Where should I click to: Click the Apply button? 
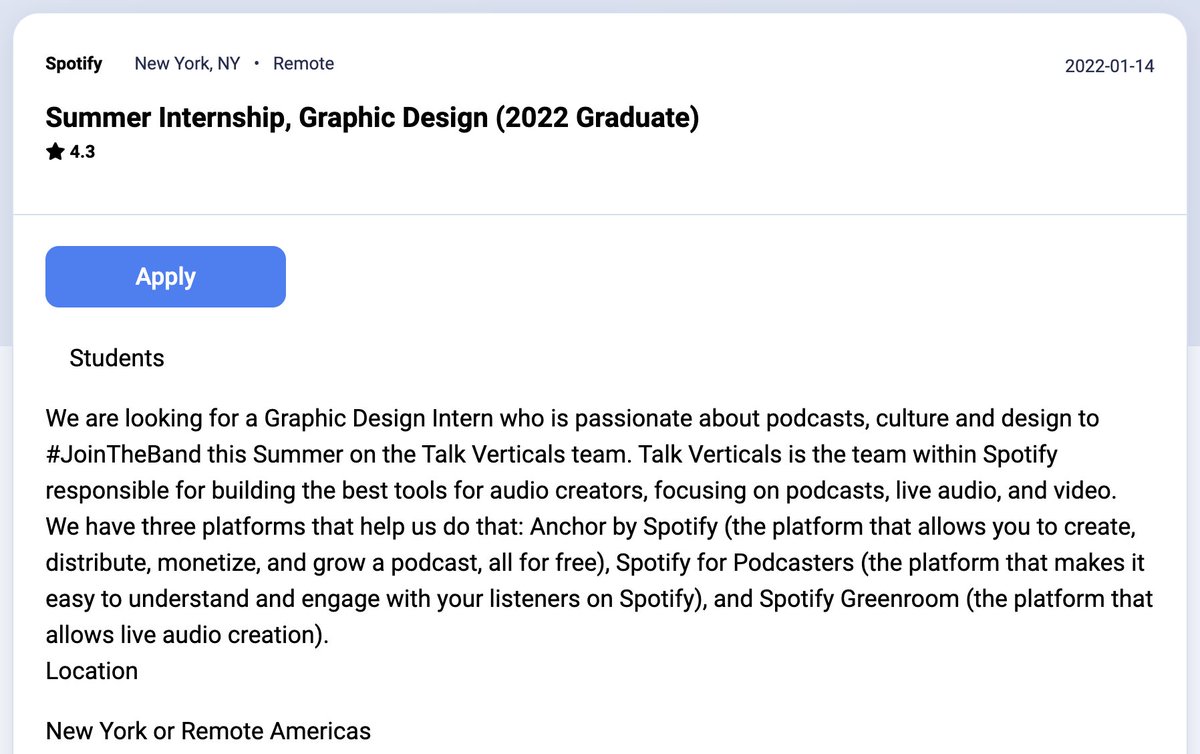tap(165, 276)
